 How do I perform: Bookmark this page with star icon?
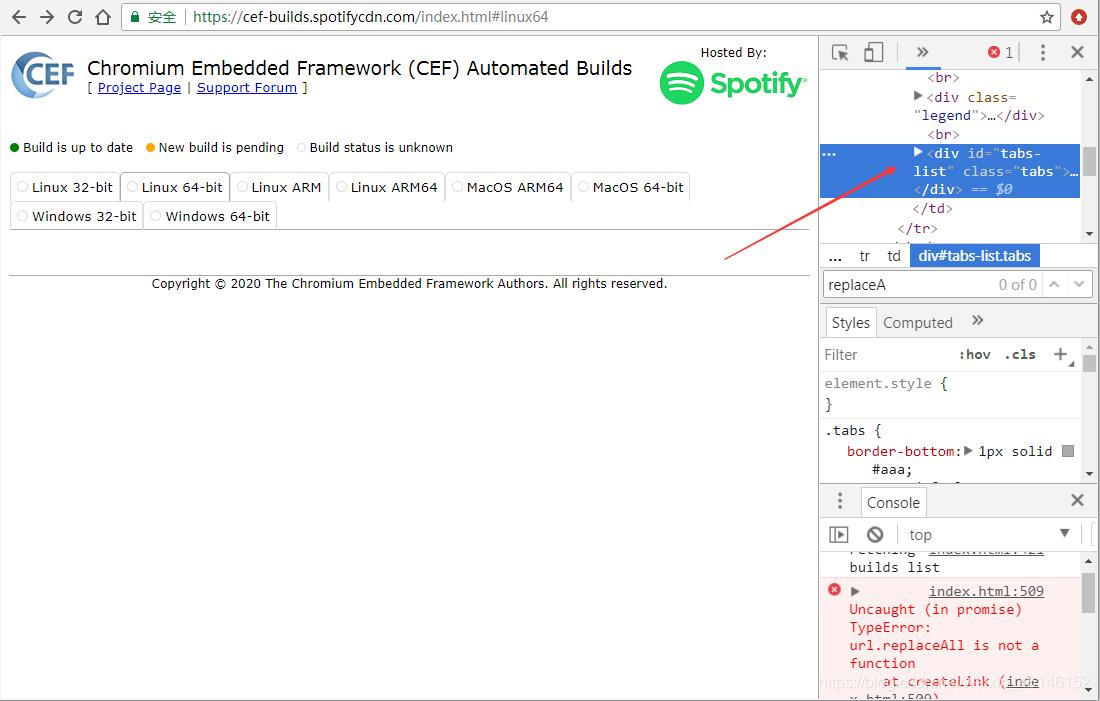(1047, 17)
